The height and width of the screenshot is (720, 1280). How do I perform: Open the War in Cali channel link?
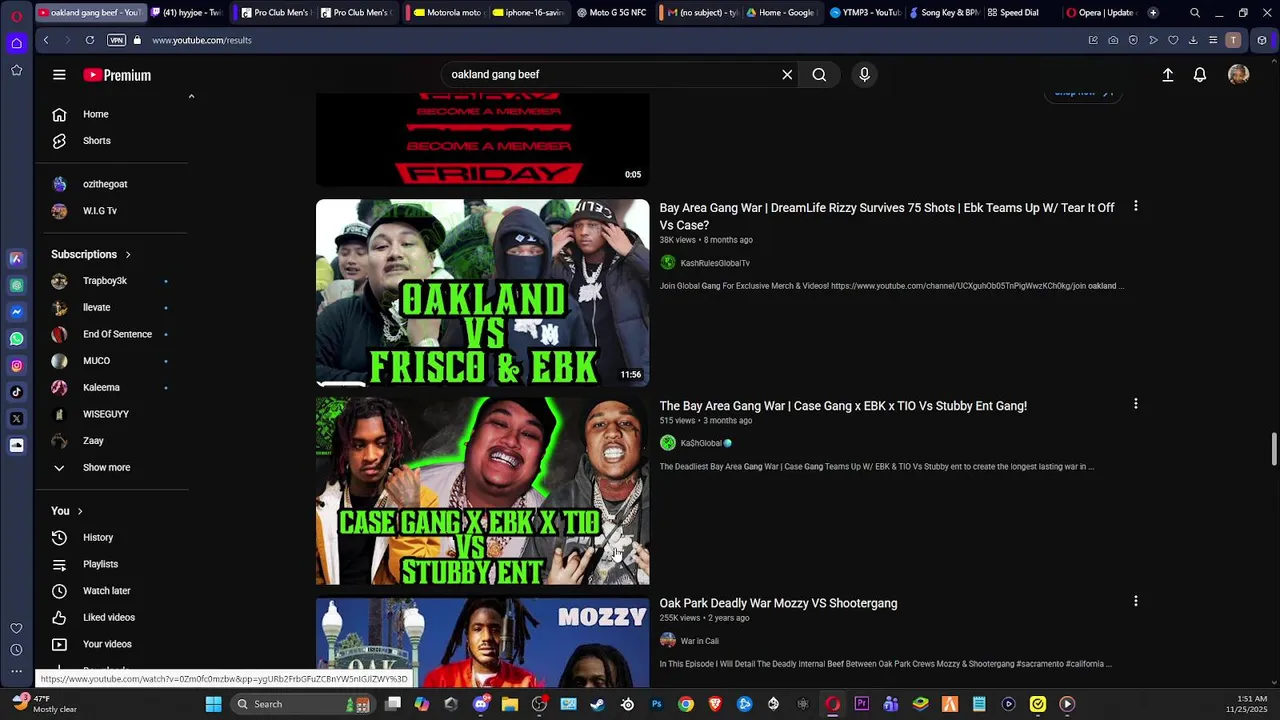[x=699, y=641]
